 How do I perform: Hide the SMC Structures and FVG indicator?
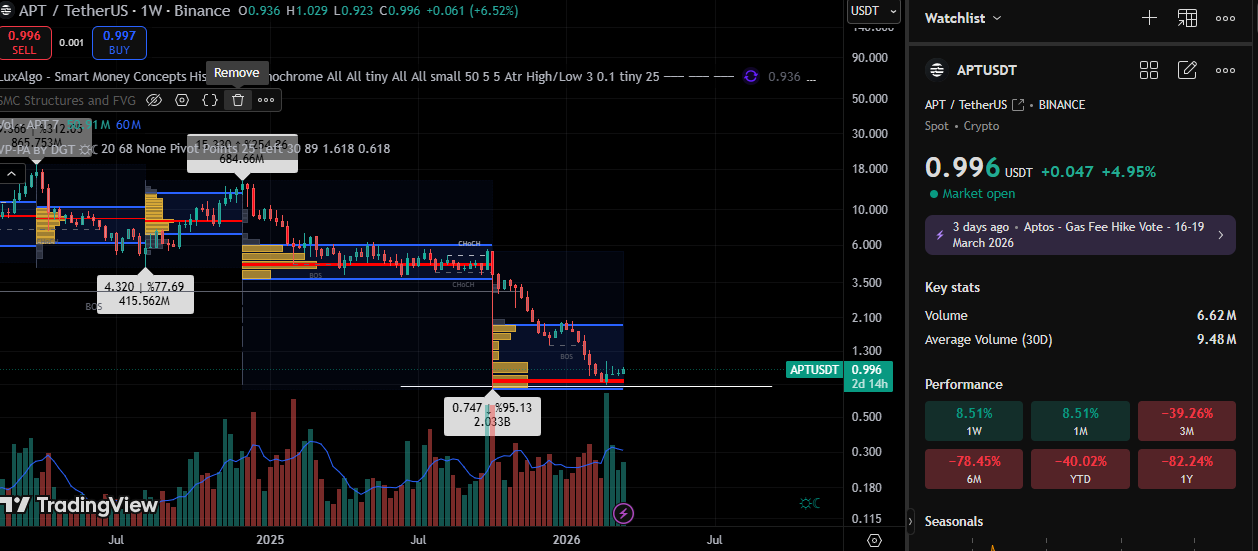coord(154,100)
